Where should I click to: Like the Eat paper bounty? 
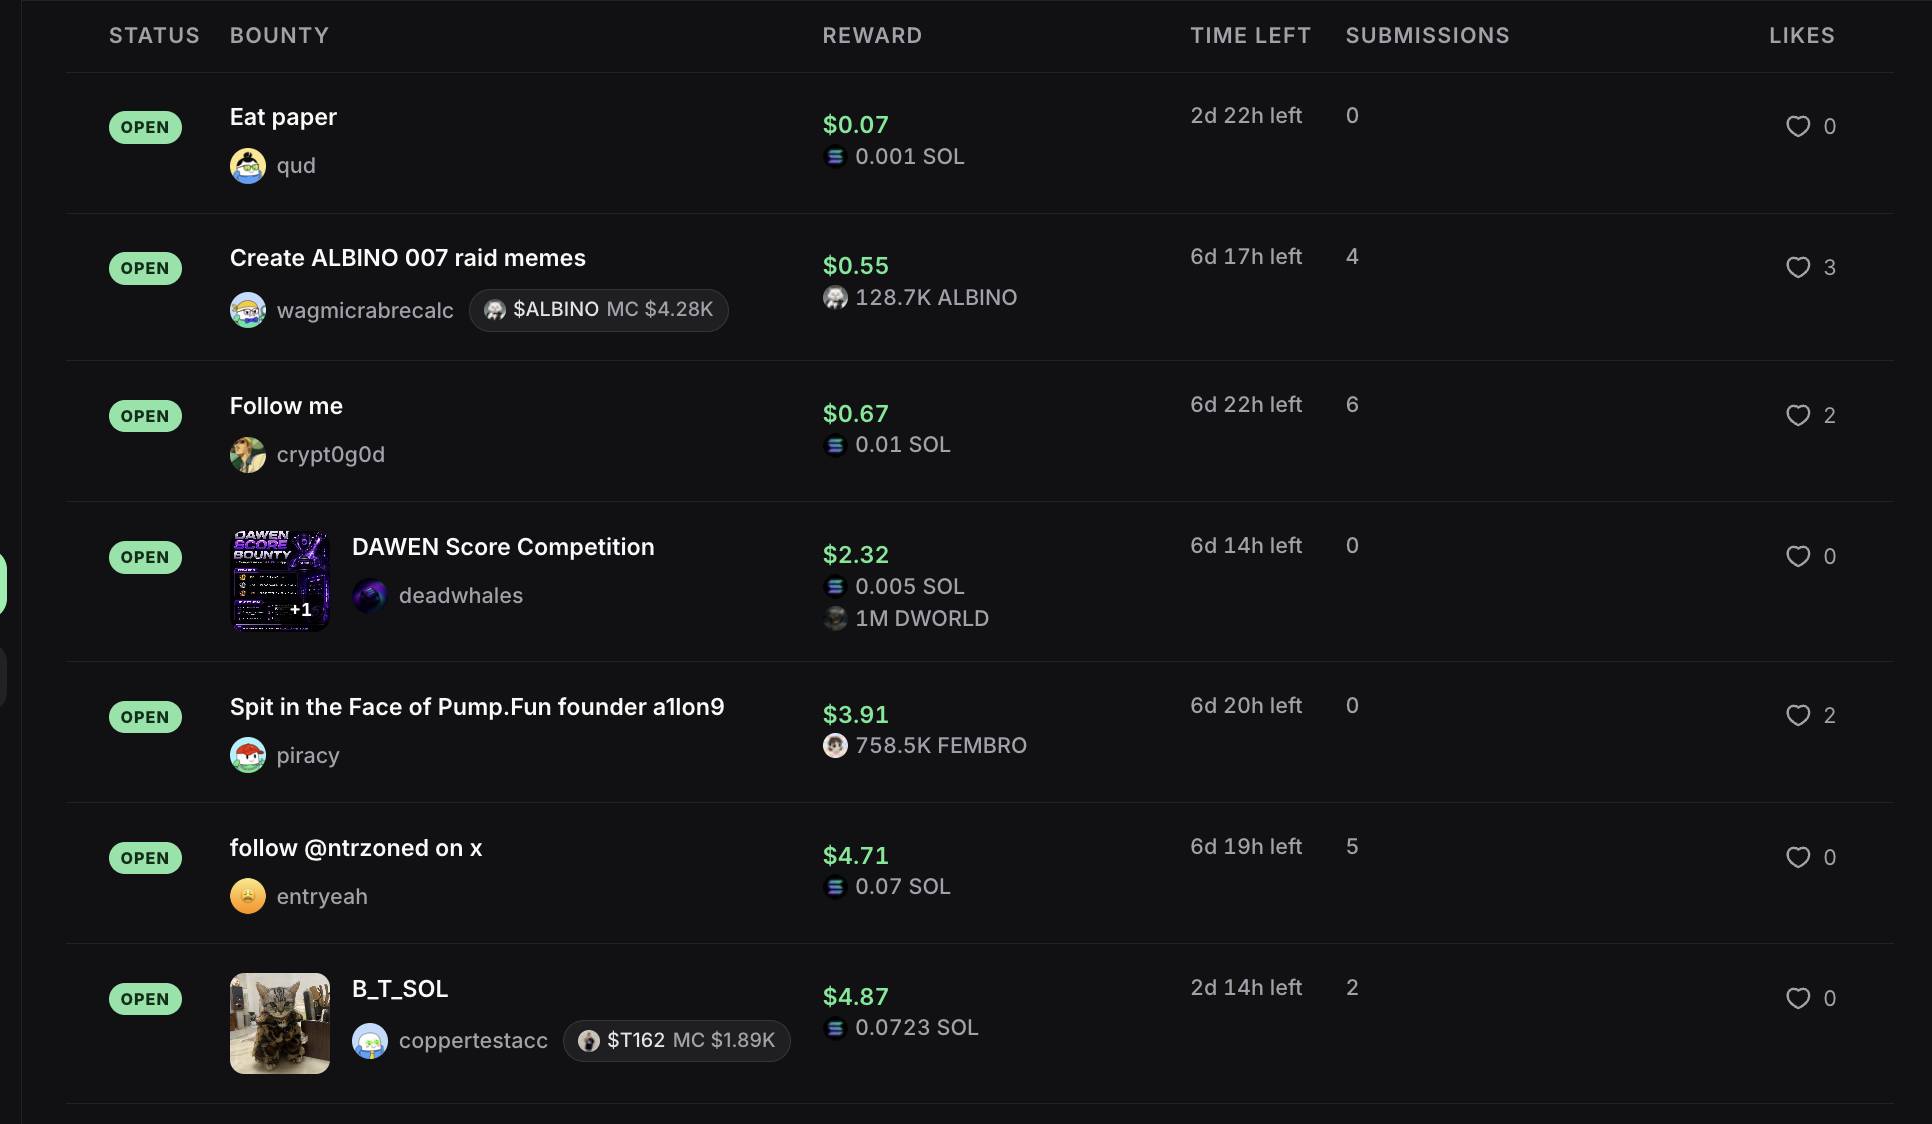(x=1798, y=126)
